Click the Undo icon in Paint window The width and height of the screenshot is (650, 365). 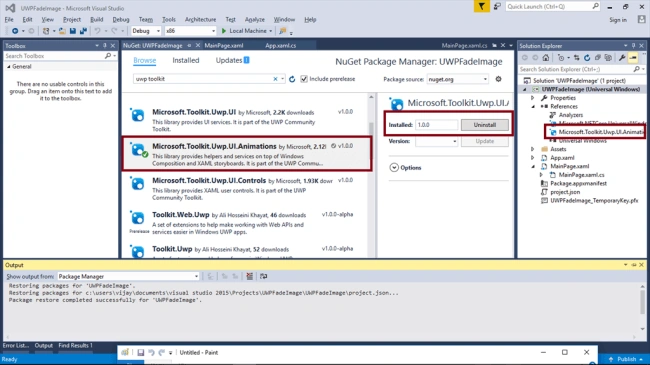coord(151,353)
